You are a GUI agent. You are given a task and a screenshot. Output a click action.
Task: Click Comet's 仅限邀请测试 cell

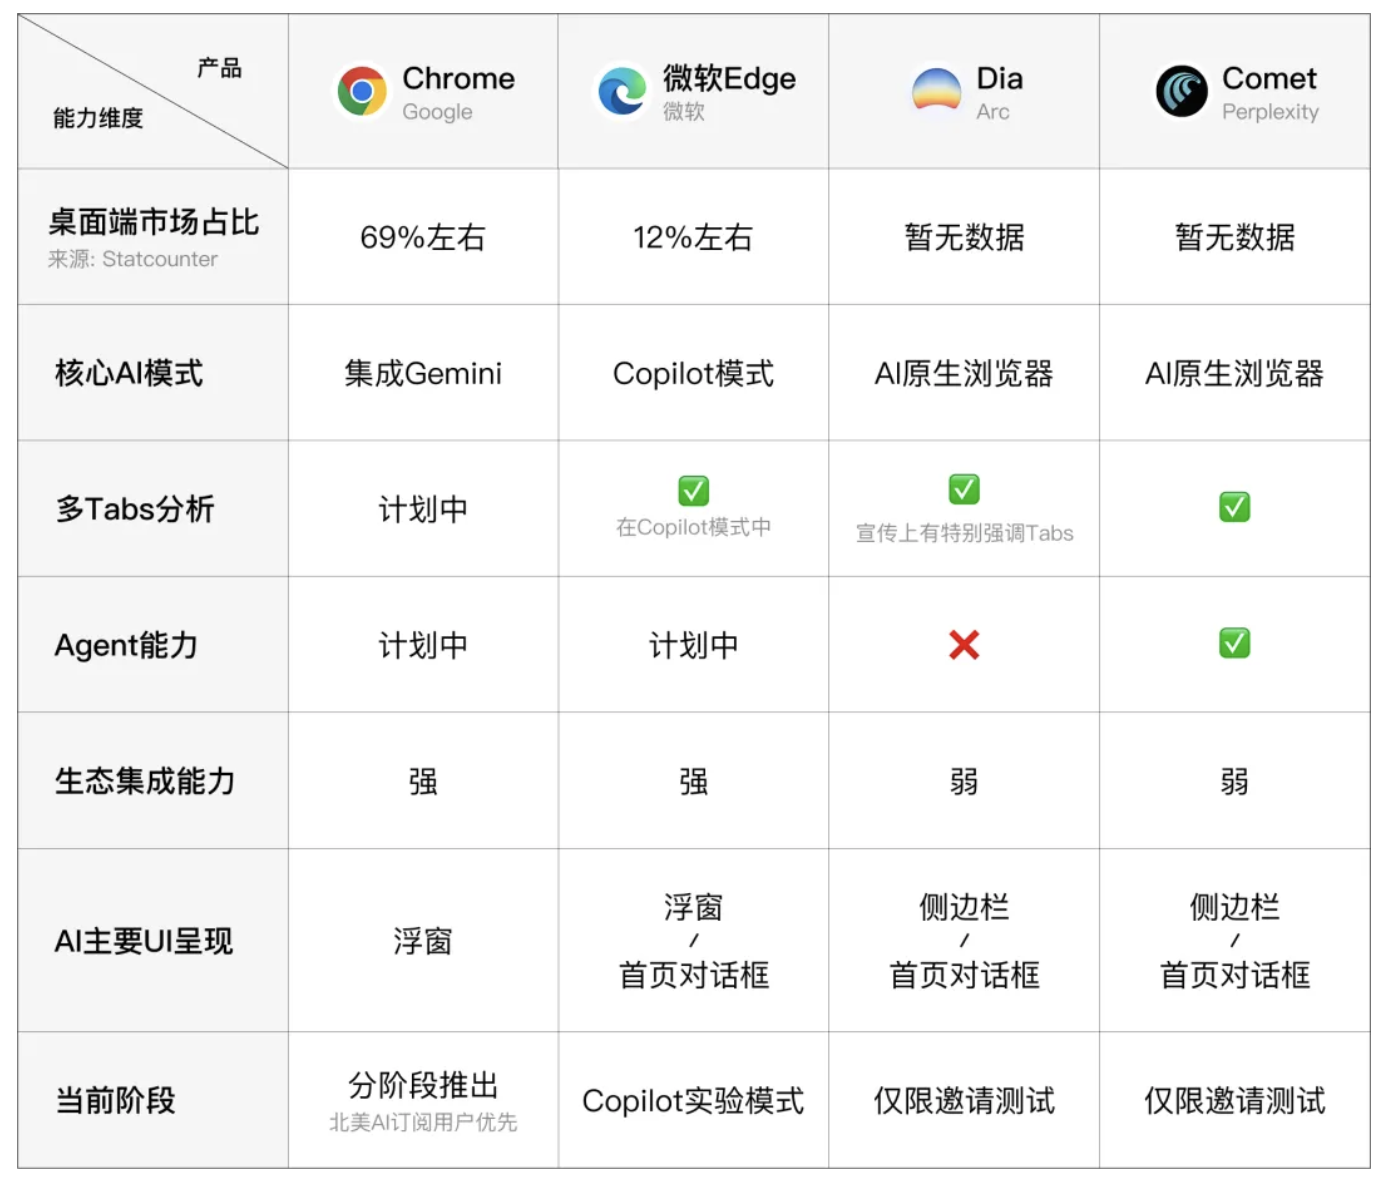[1235, 1100]
